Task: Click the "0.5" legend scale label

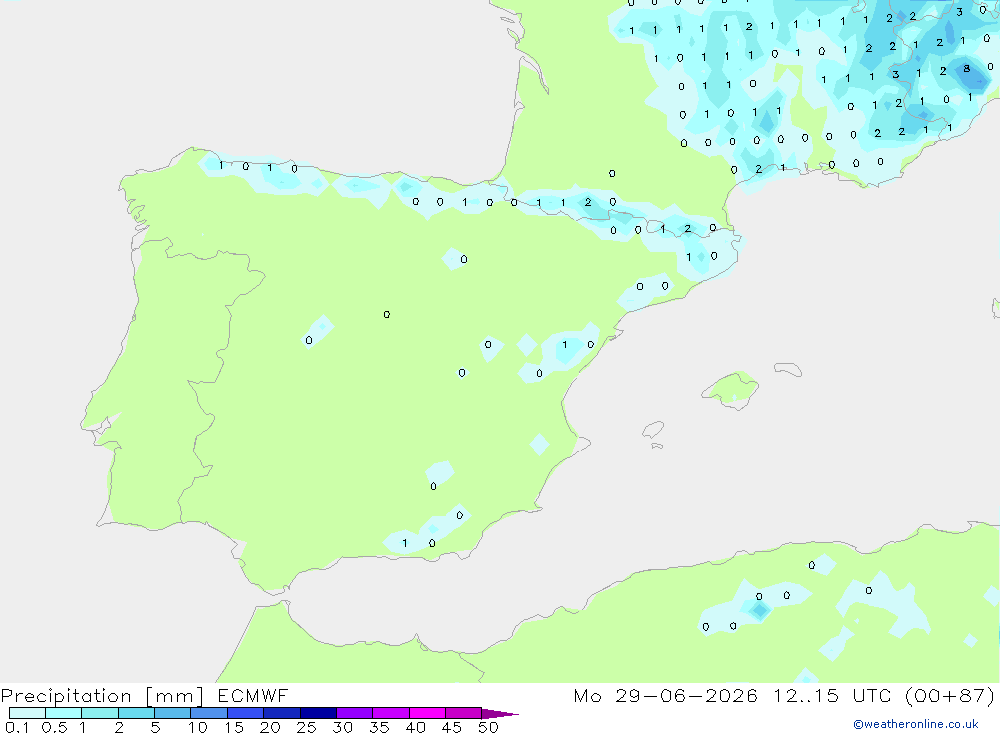Action: tap(54, 727)
